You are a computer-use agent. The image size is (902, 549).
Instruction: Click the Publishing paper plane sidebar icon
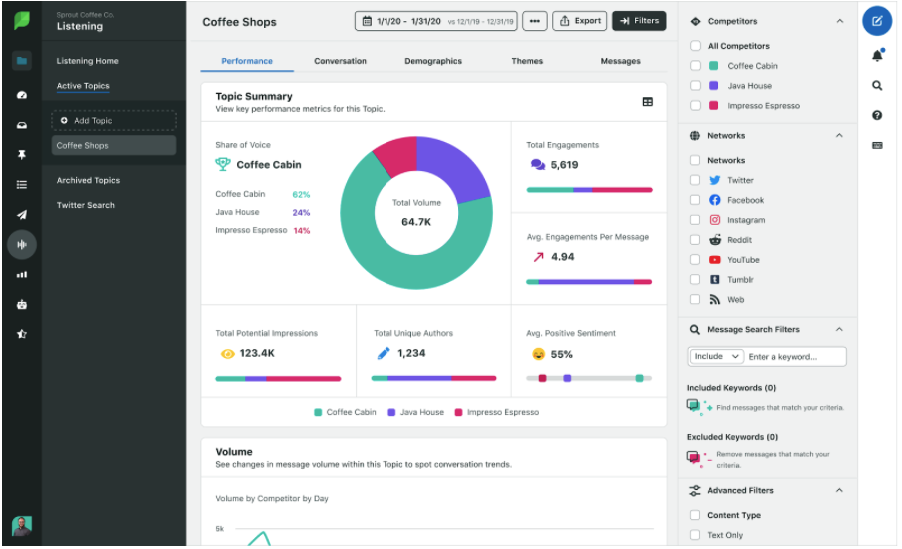click(22, 214)
